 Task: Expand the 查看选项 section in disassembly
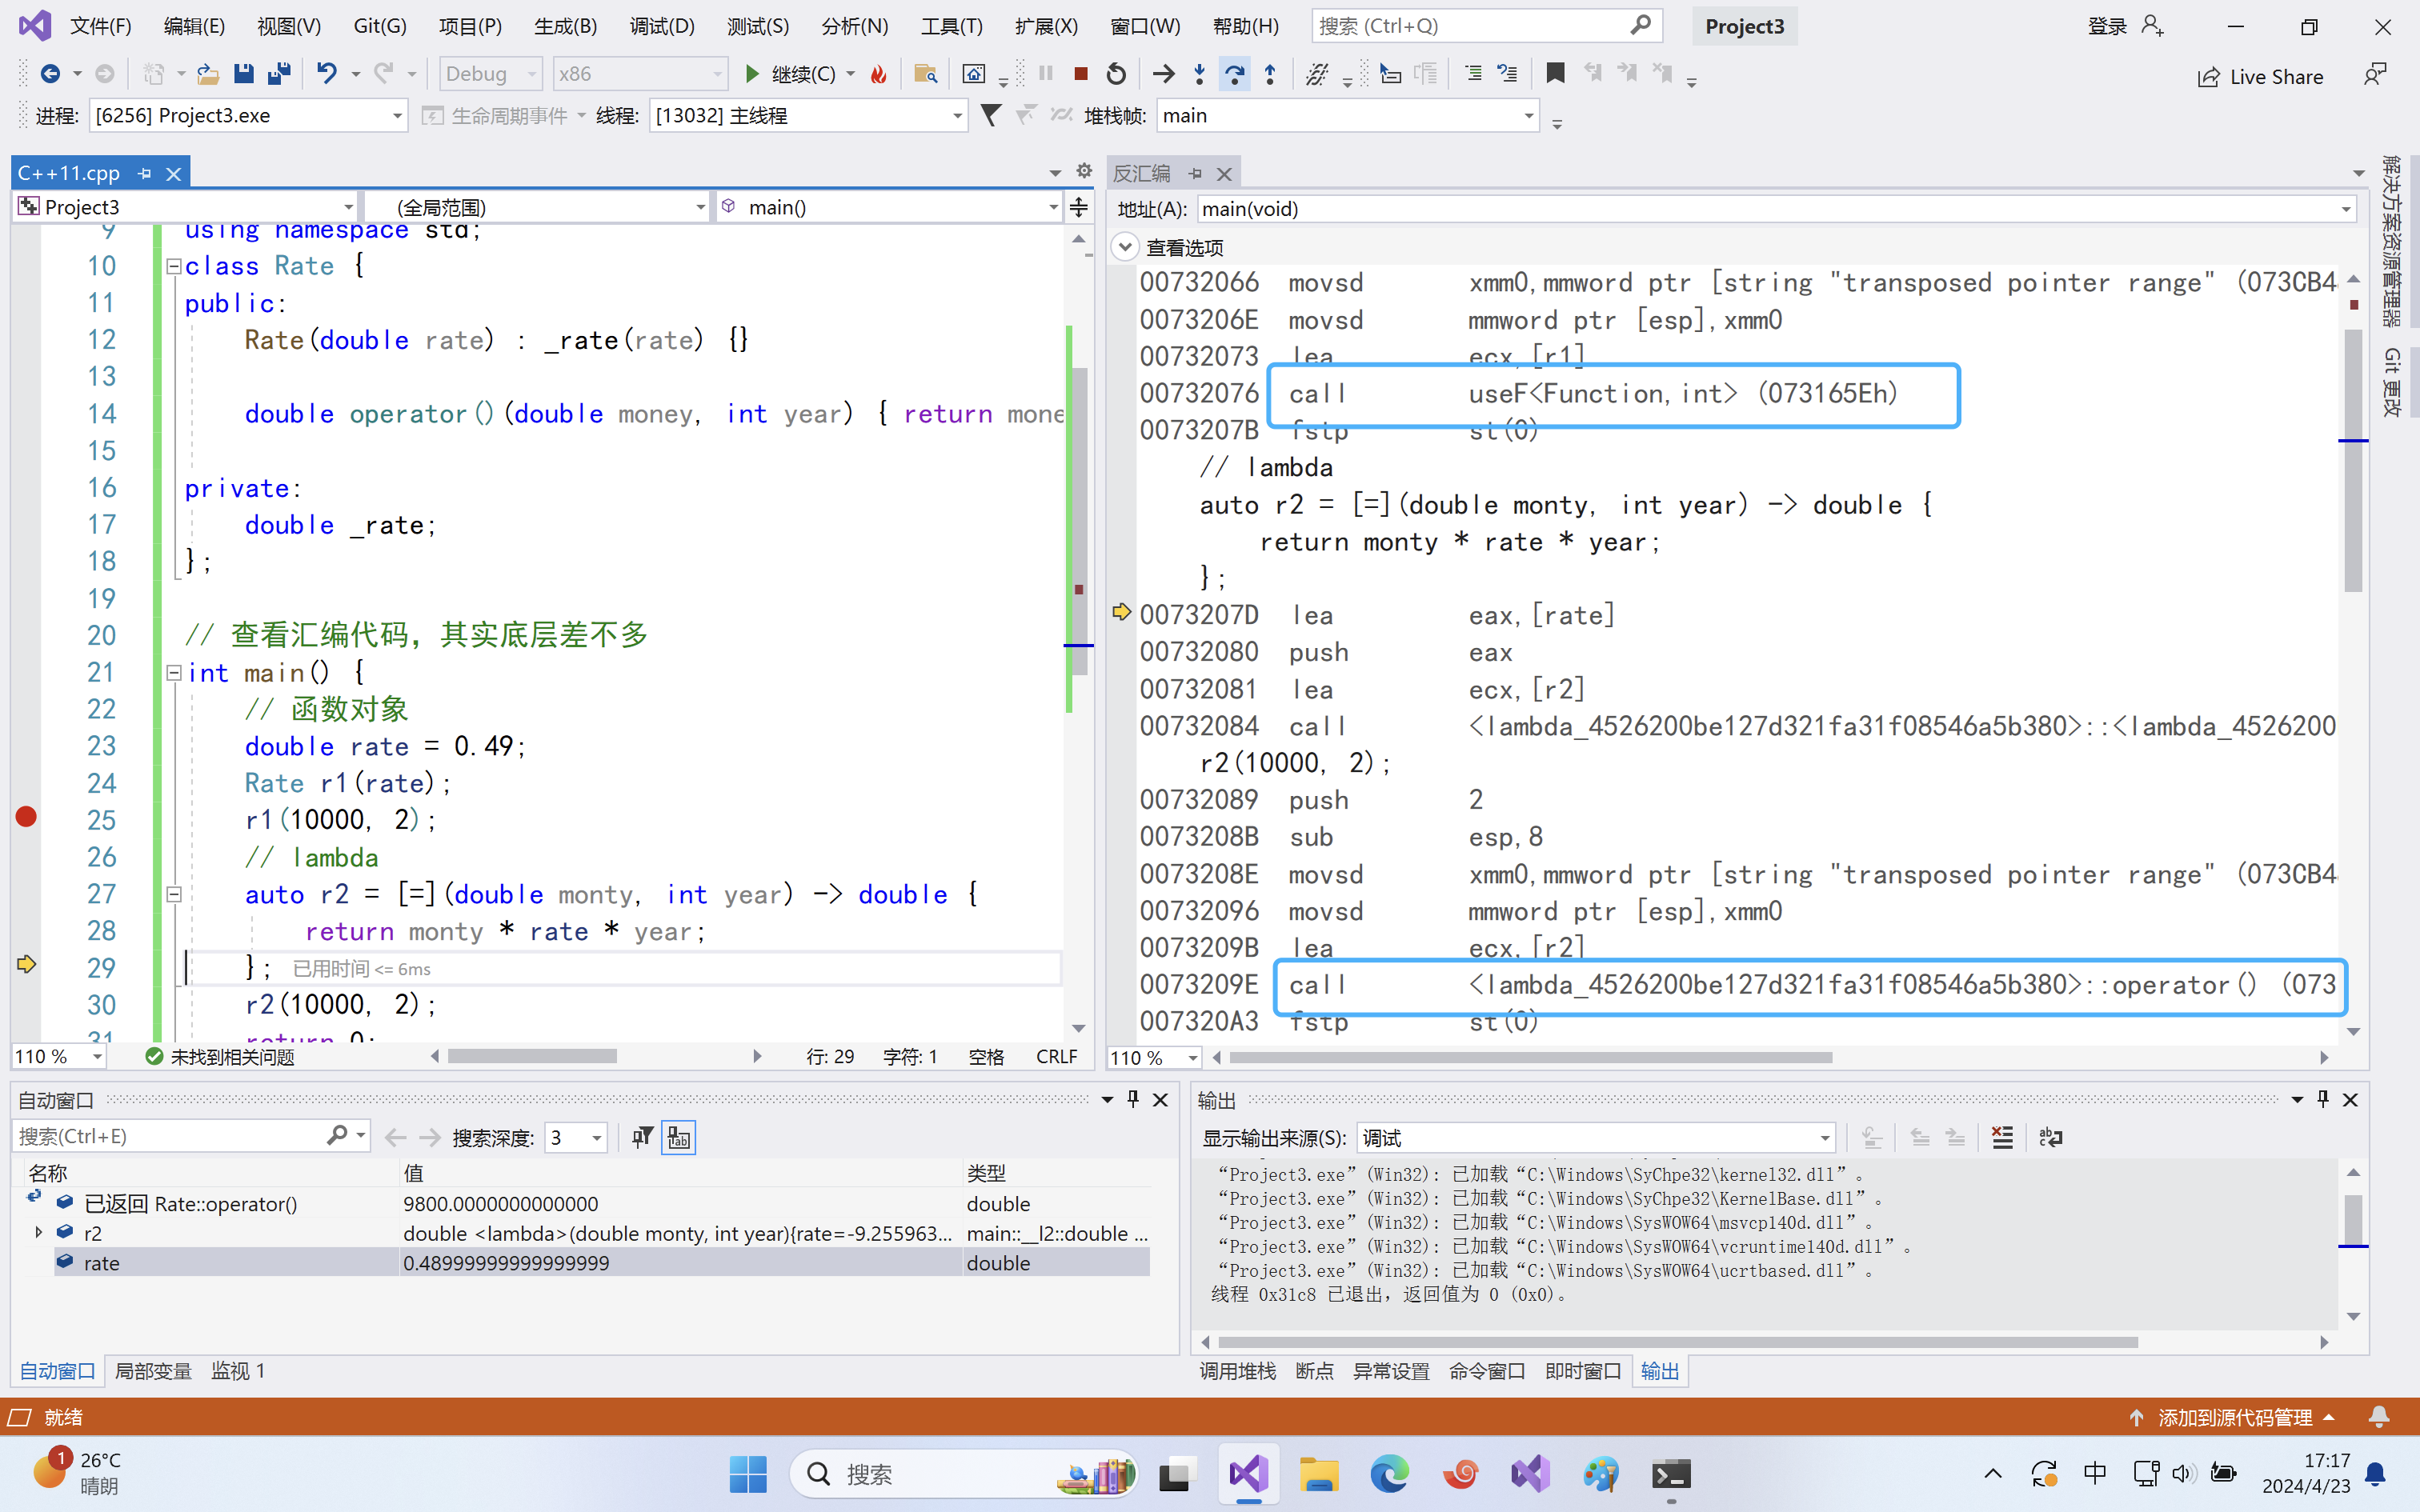click(x=1125, y=246)
